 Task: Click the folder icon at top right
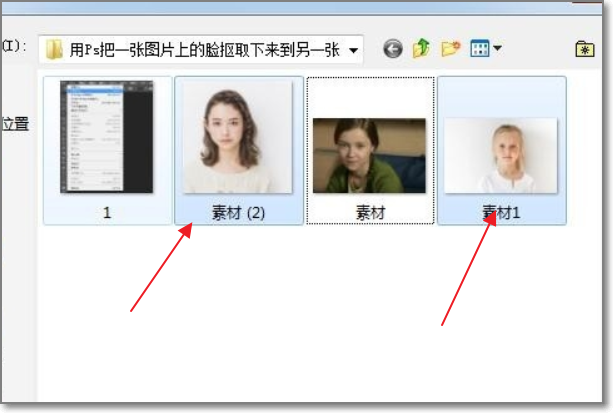tap(585, 49)
